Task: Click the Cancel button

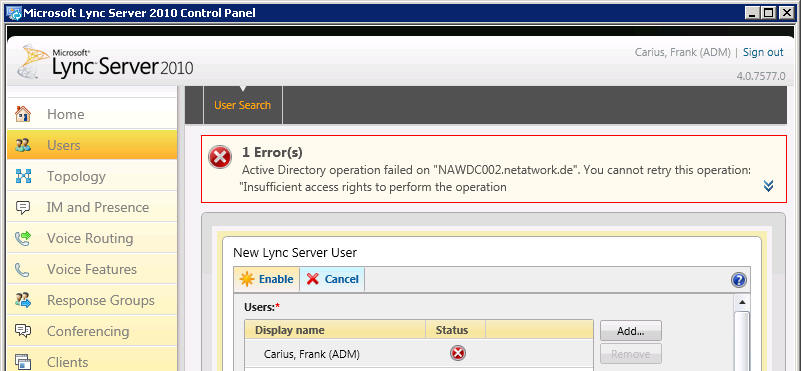Action: tap(332, 279)
